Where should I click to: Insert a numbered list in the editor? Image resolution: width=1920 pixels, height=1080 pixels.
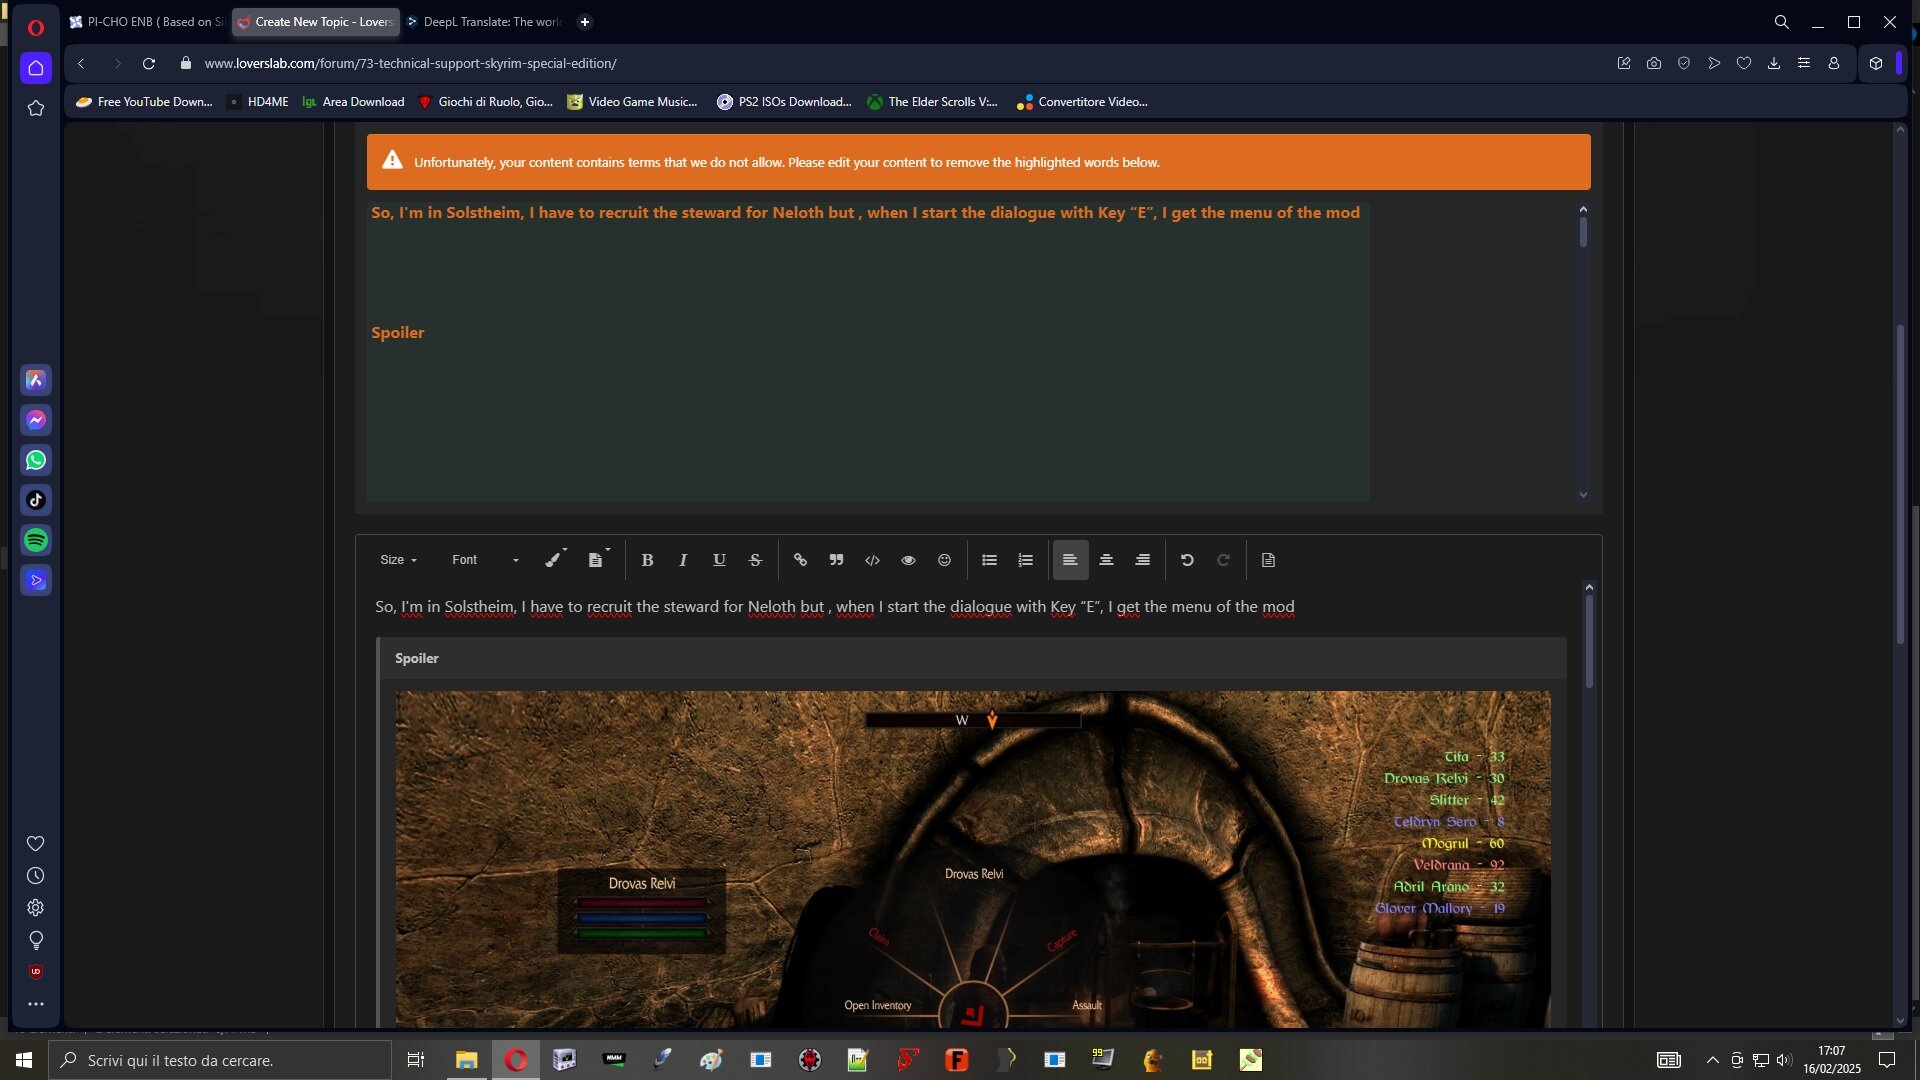[1025, 560]
